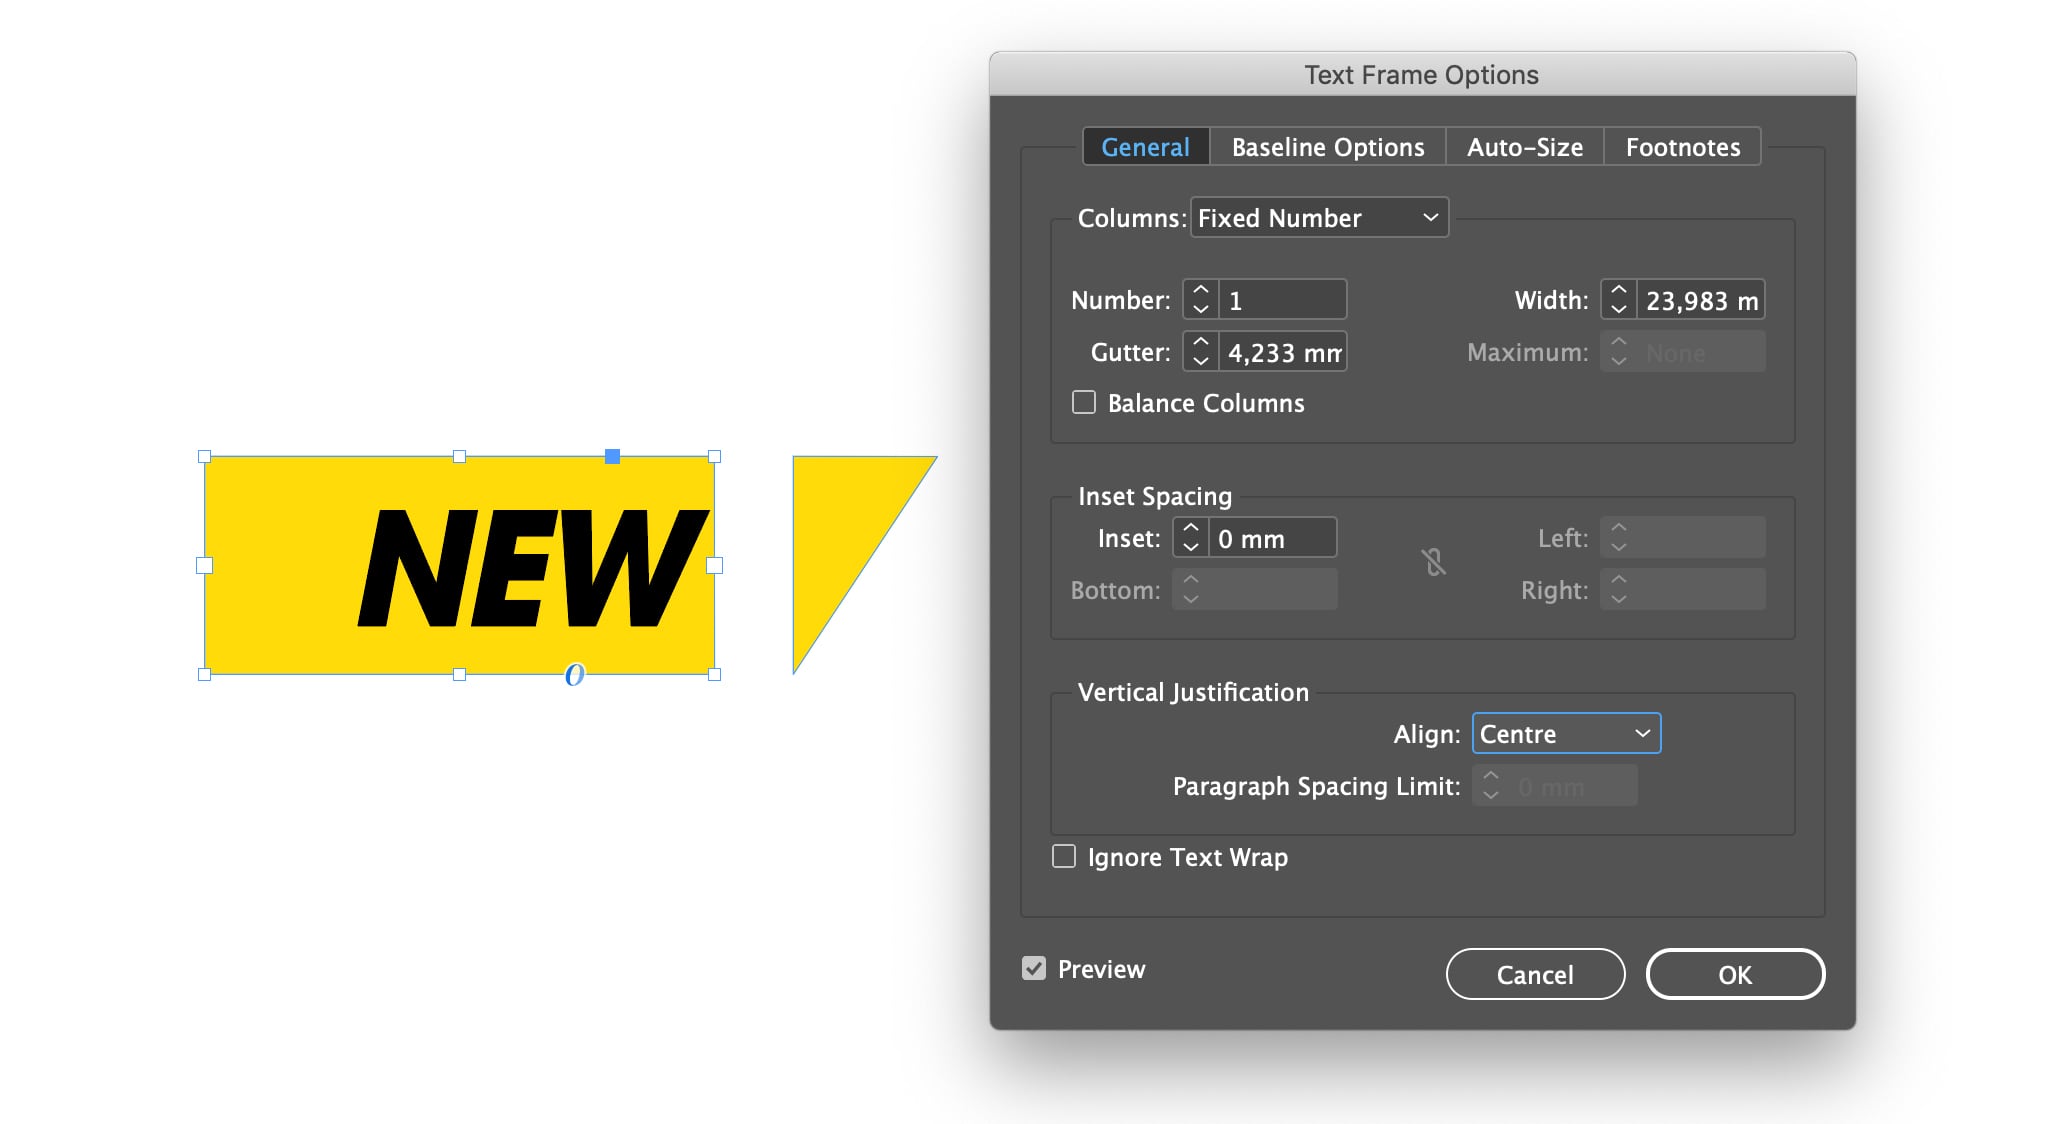Increase the Inset value with the up arrow
2048x1124 pixels.
click(x=1189, y=528)
